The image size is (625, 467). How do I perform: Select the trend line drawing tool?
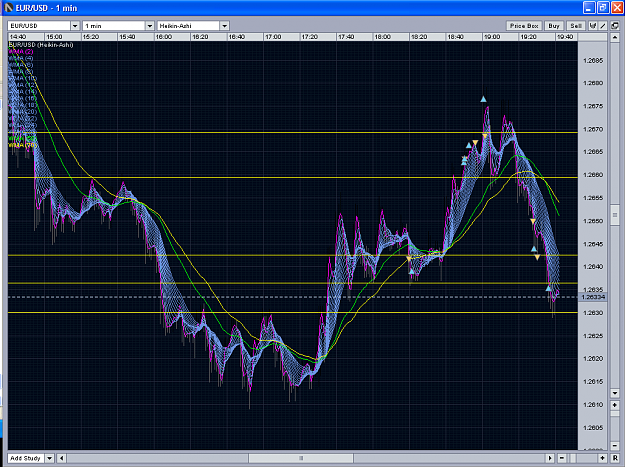coord(603,26)
